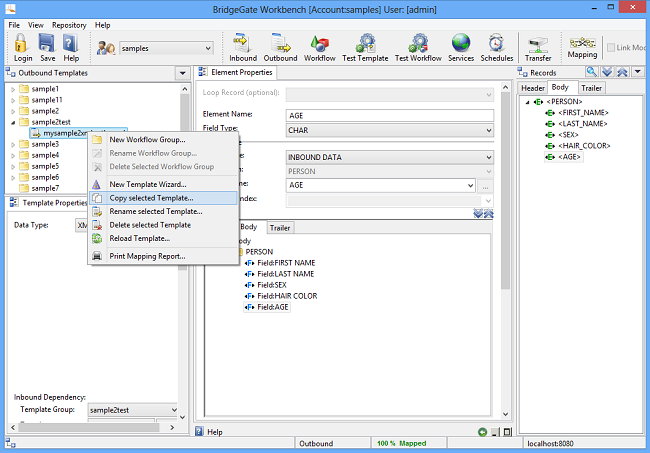
Task: Choose Print Mapping Report menu entry
Action: click(x=163, y=256)
